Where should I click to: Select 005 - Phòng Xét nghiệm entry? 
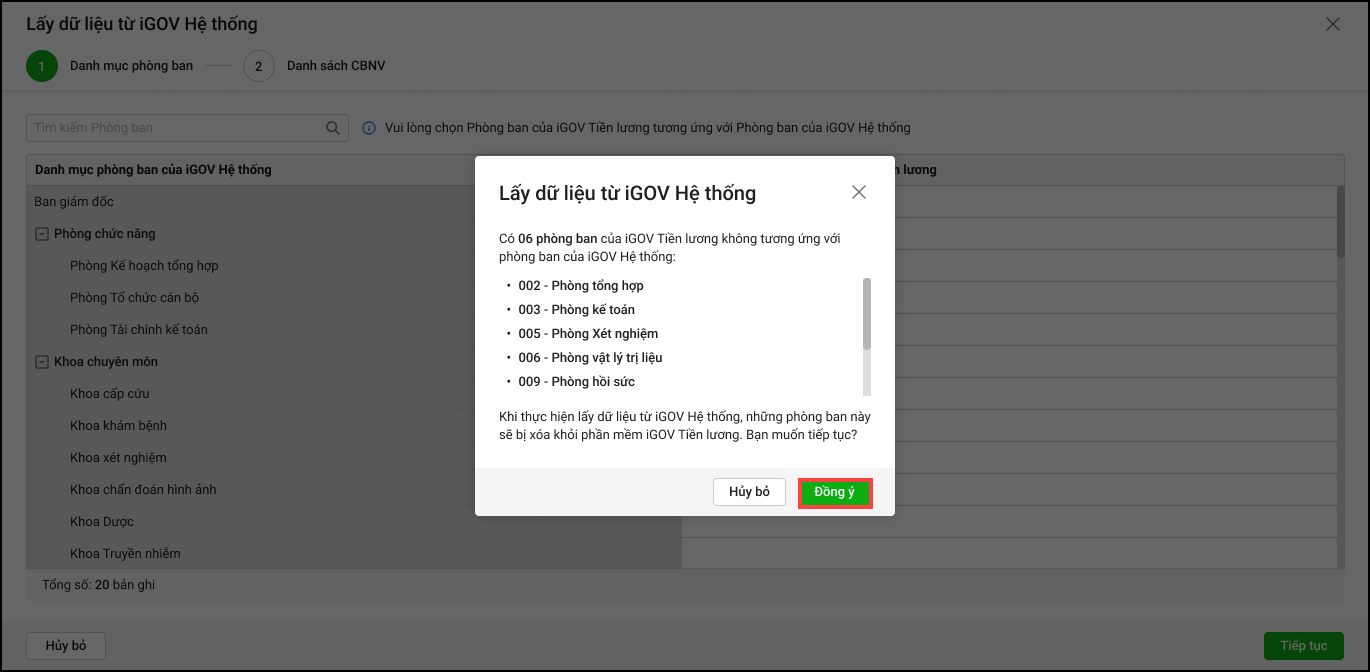[588, 334]
